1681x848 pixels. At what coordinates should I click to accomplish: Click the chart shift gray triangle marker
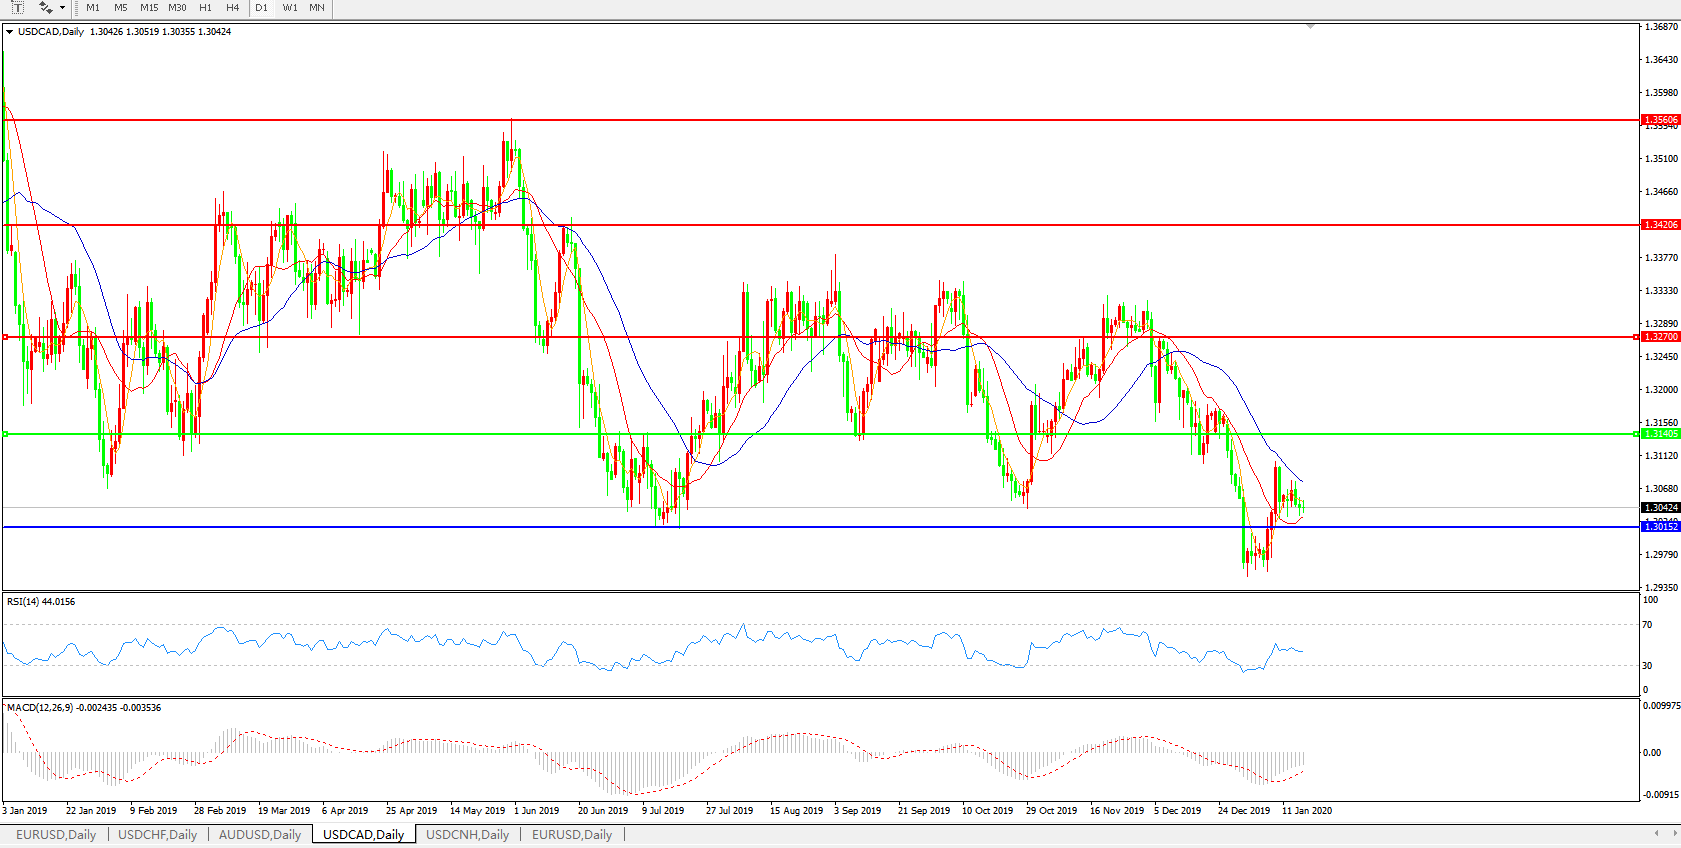click(1310, 27)
